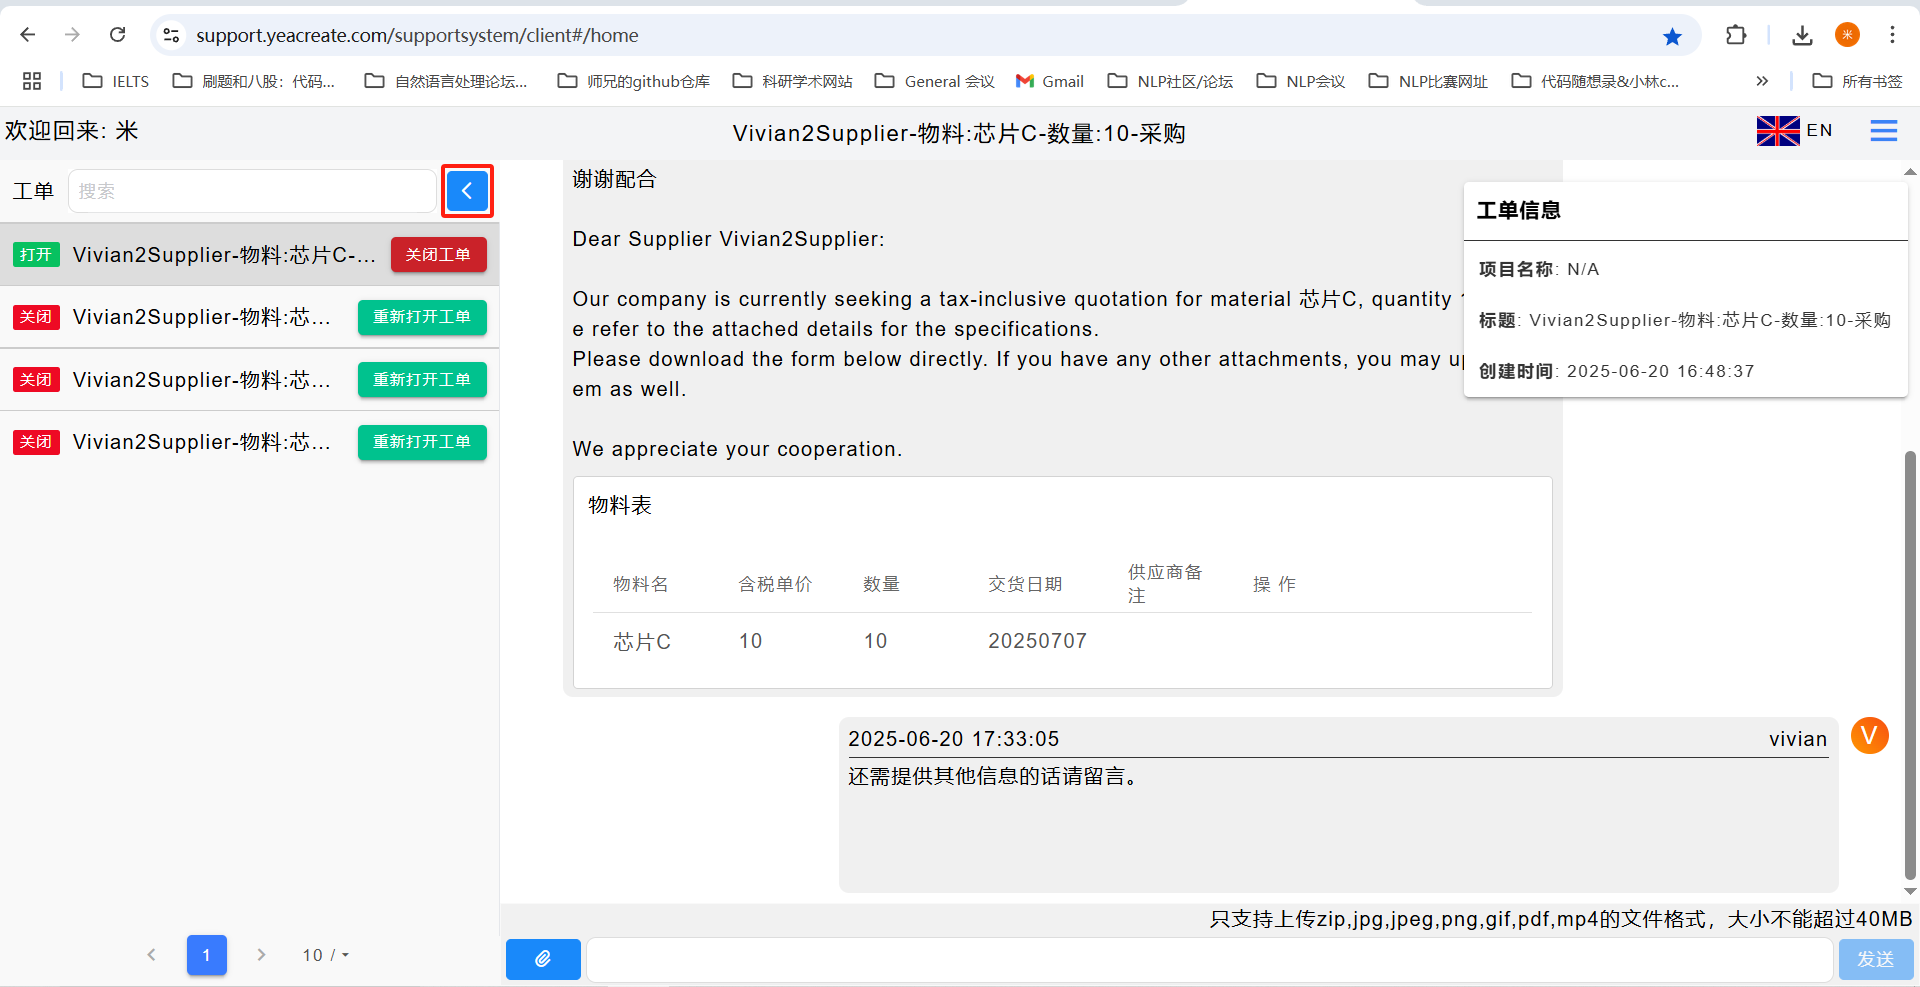Close the open ticket with 关闭工单
Viewport: 1920px width, 987px height.
(438, 255)
